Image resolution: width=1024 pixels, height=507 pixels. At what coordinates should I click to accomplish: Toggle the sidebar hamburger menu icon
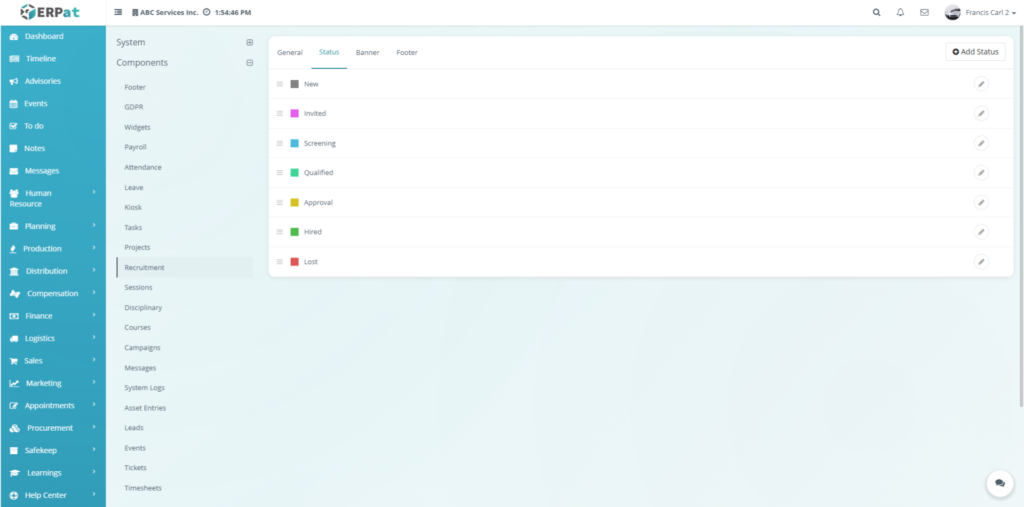point(118,13)
